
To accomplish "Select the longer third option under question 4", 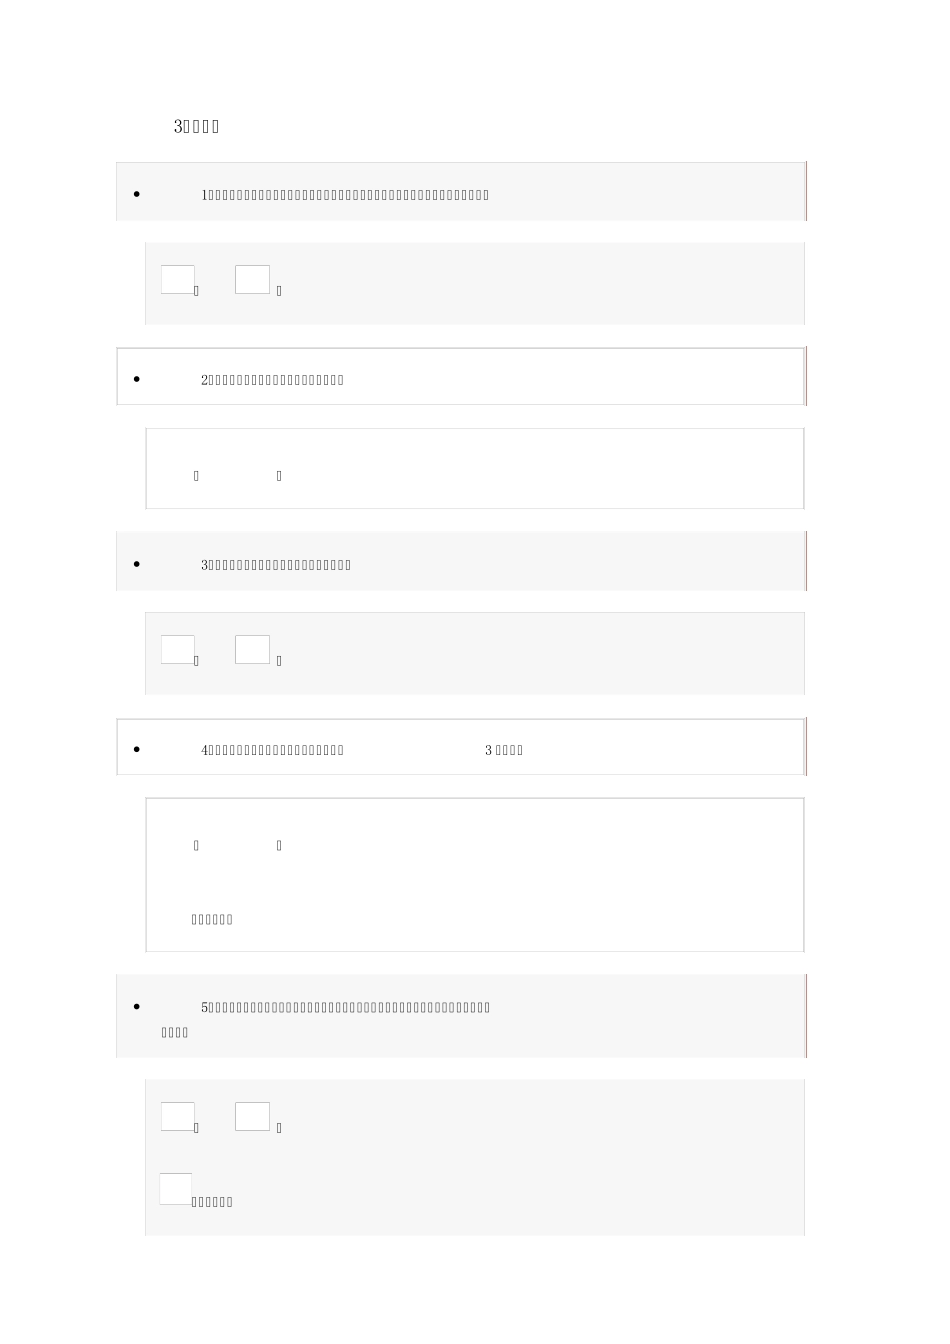I will tap(212, 920).
